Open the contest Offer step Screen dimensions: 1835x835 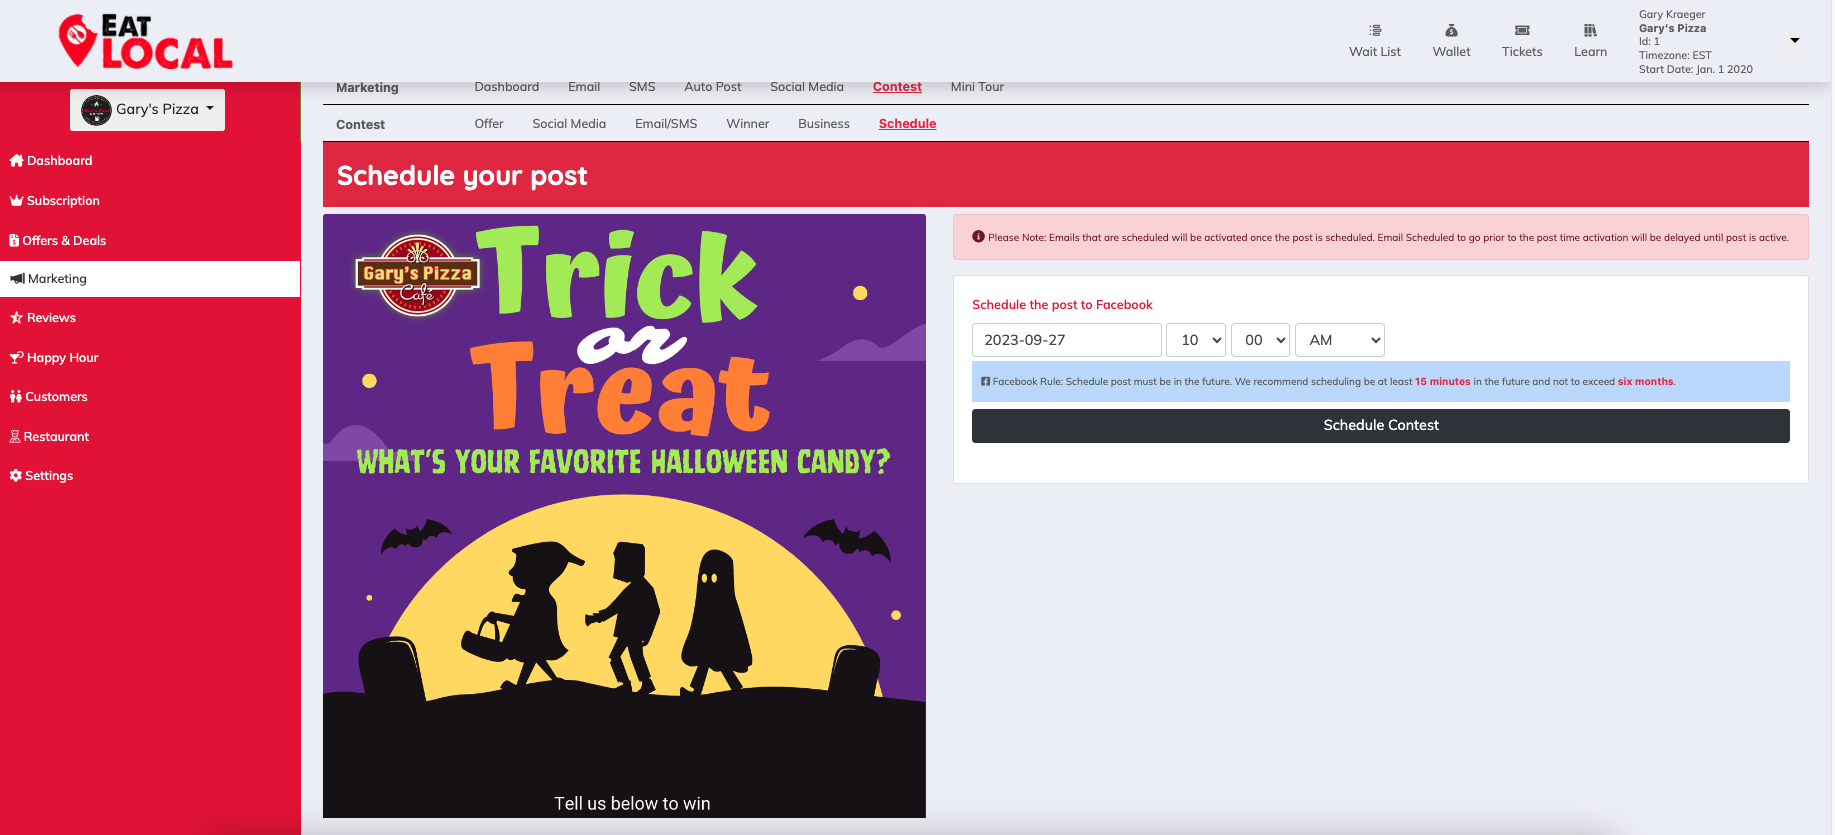(489, 124)
